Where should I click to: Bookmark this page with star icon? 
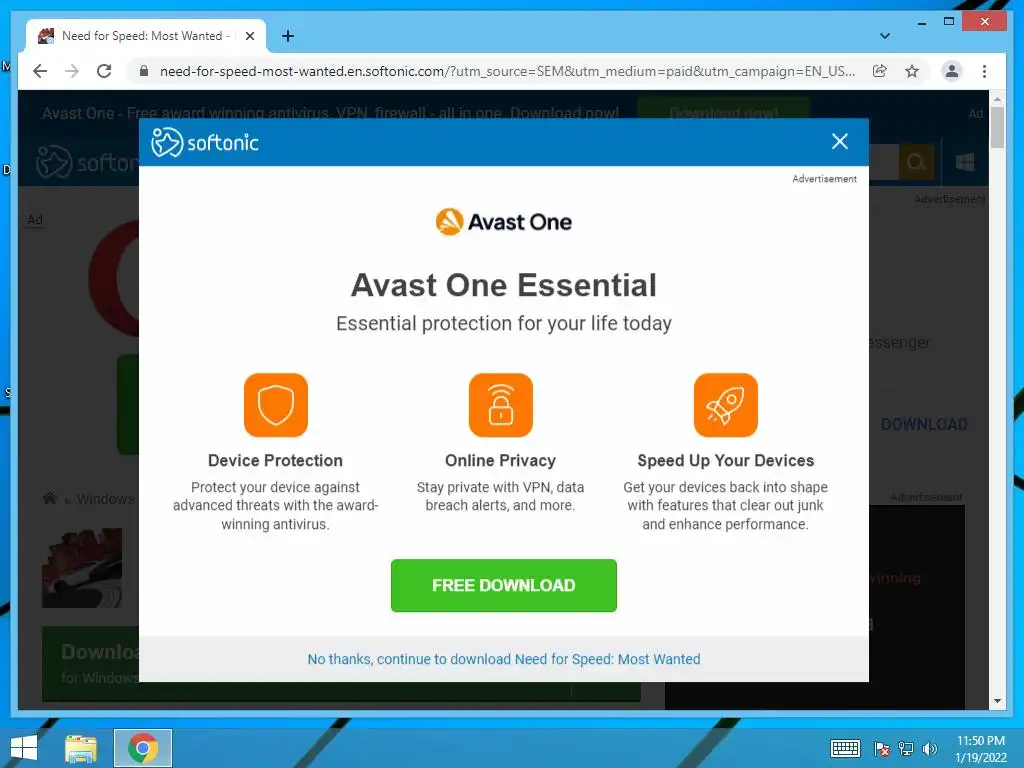(912, 71)
